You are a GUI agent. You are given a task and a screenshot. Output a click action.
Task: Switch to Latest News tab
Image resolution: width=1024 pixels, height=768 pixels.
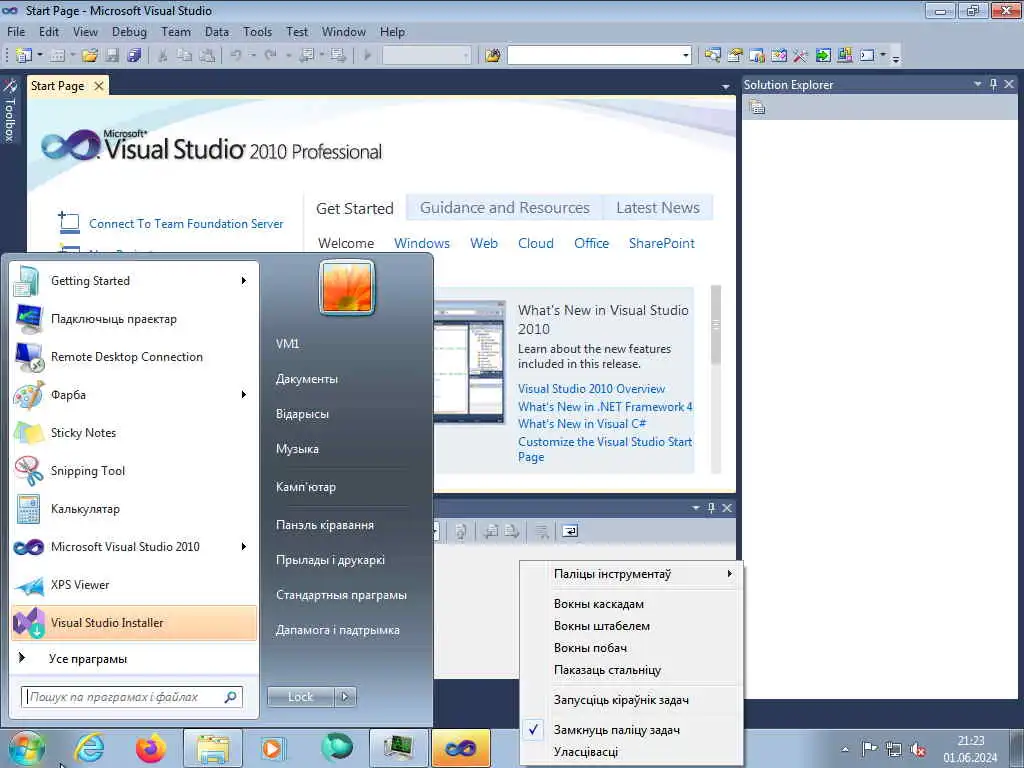click(x=658, y=208)
